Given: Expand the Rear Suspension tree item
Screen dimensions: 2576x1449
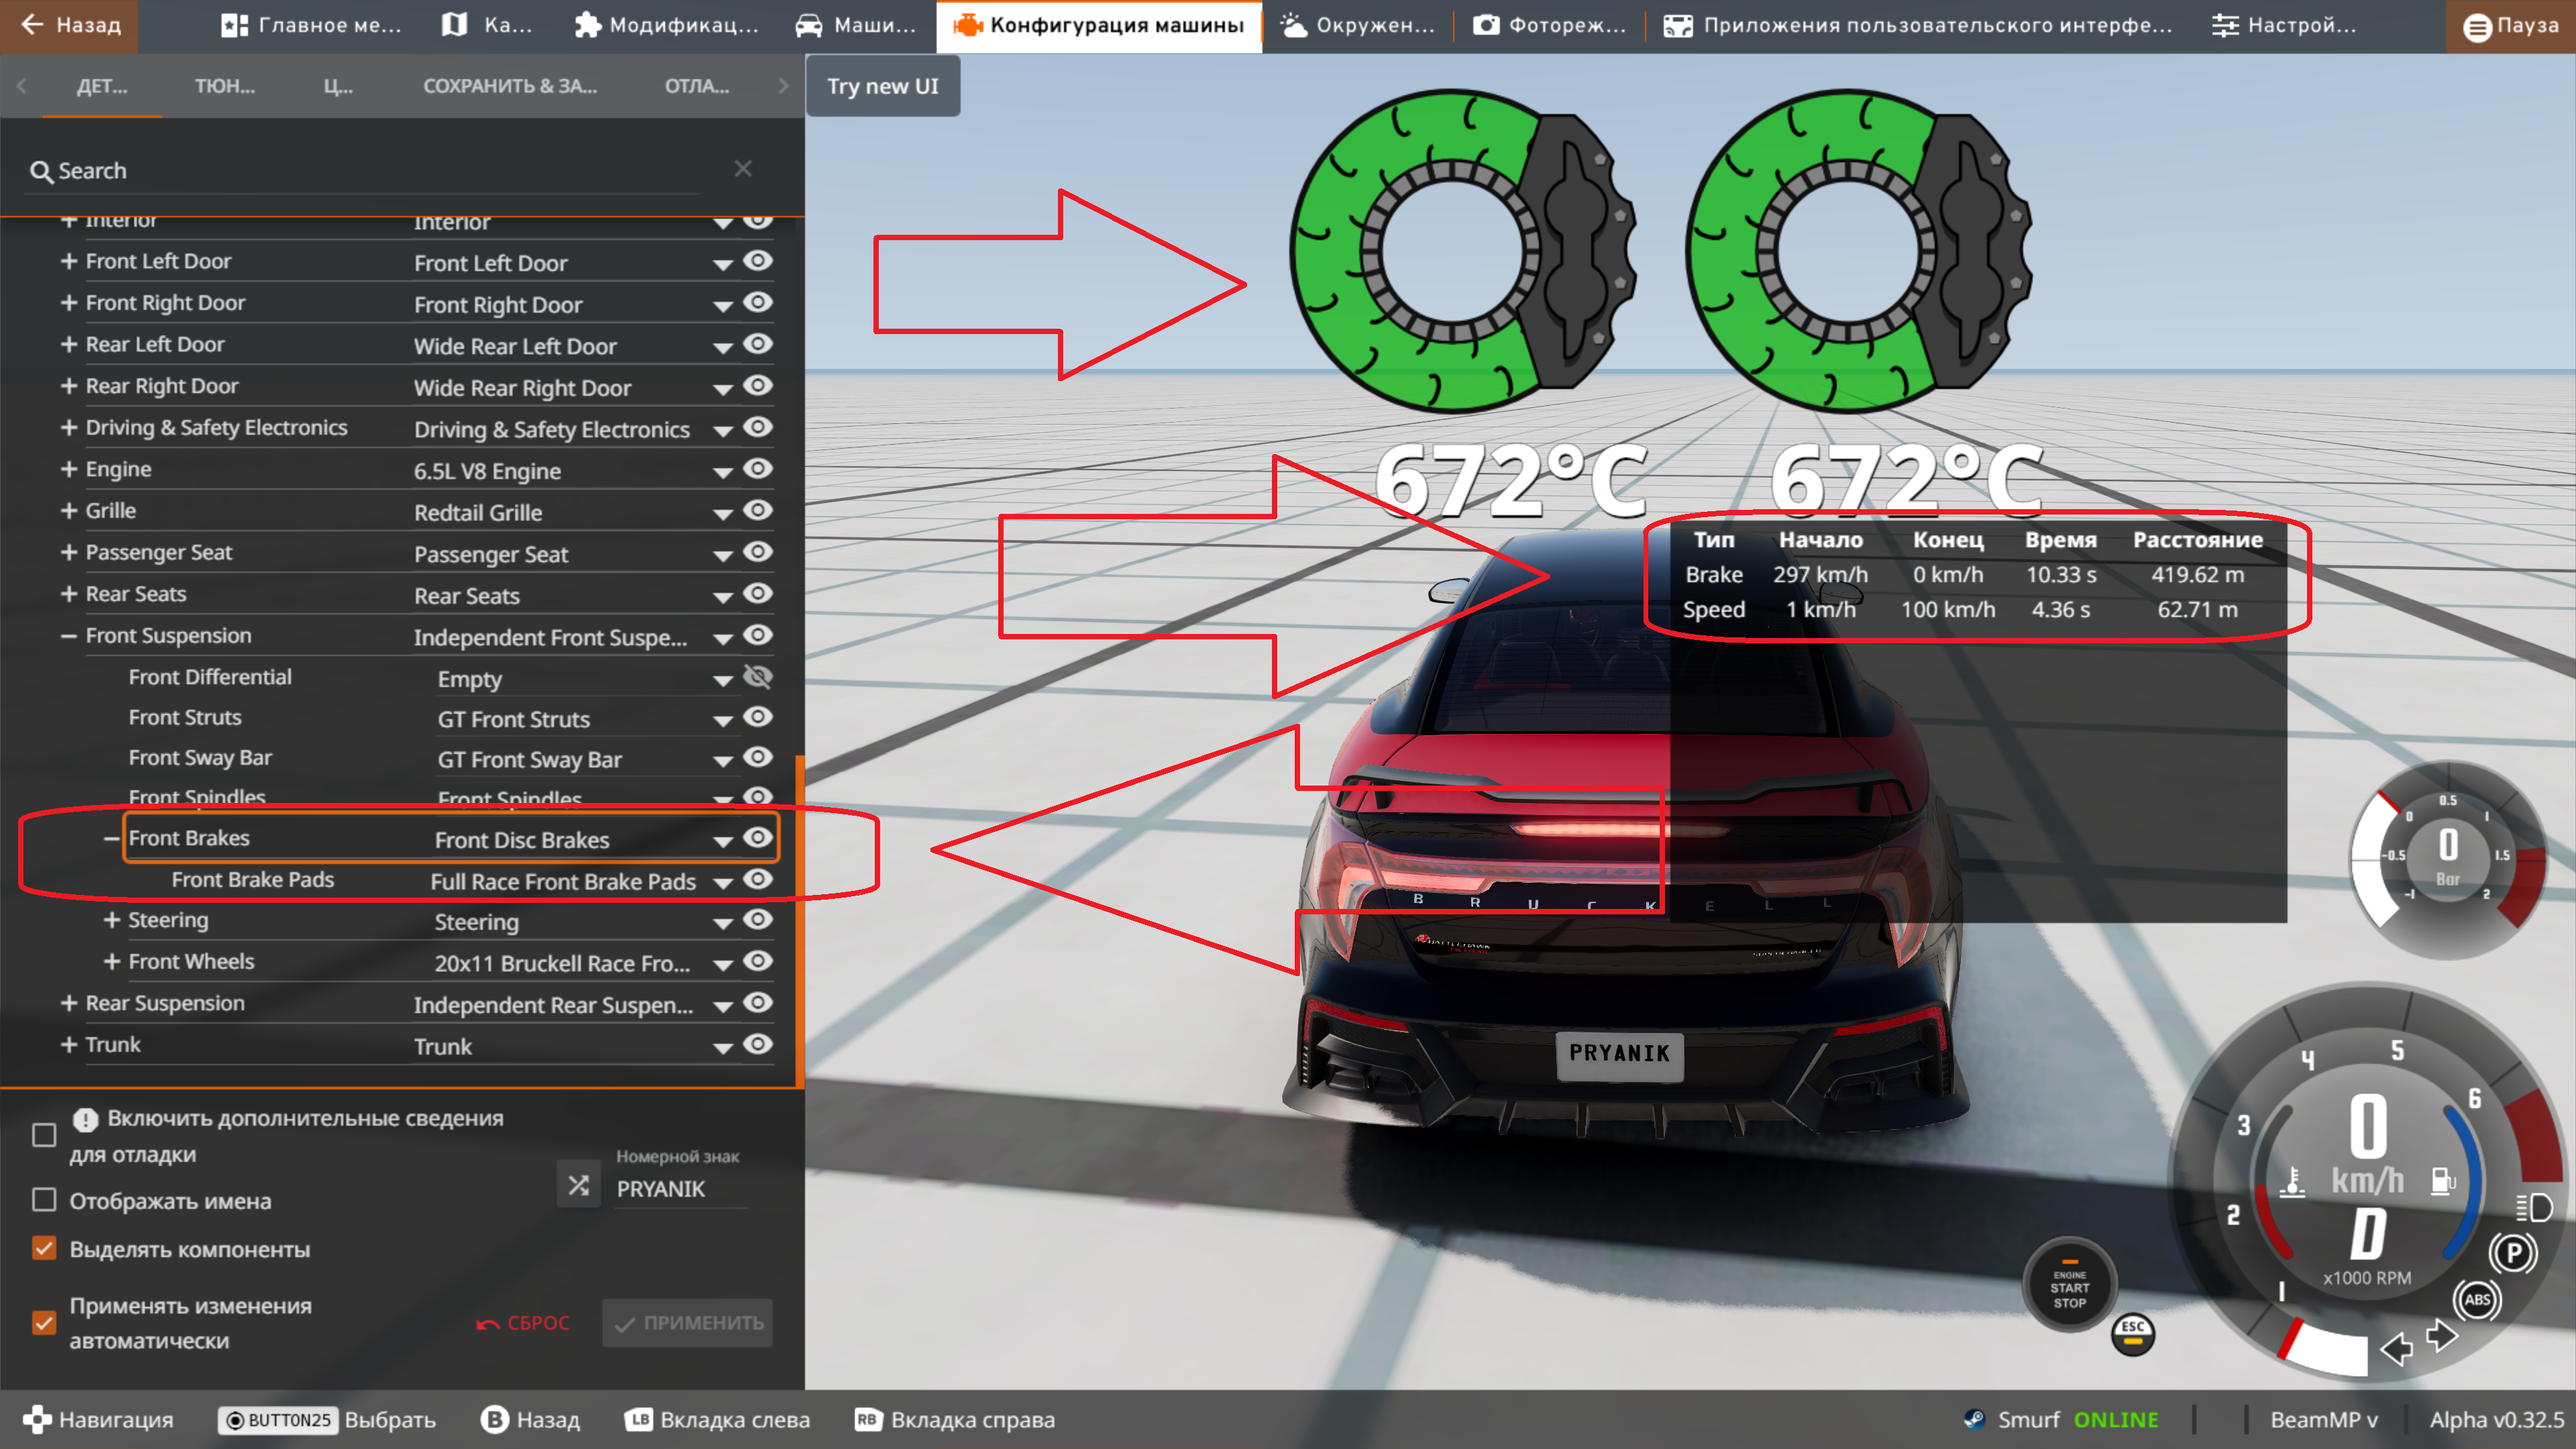Looking at the screenshot, I should tap(68, 1003).
